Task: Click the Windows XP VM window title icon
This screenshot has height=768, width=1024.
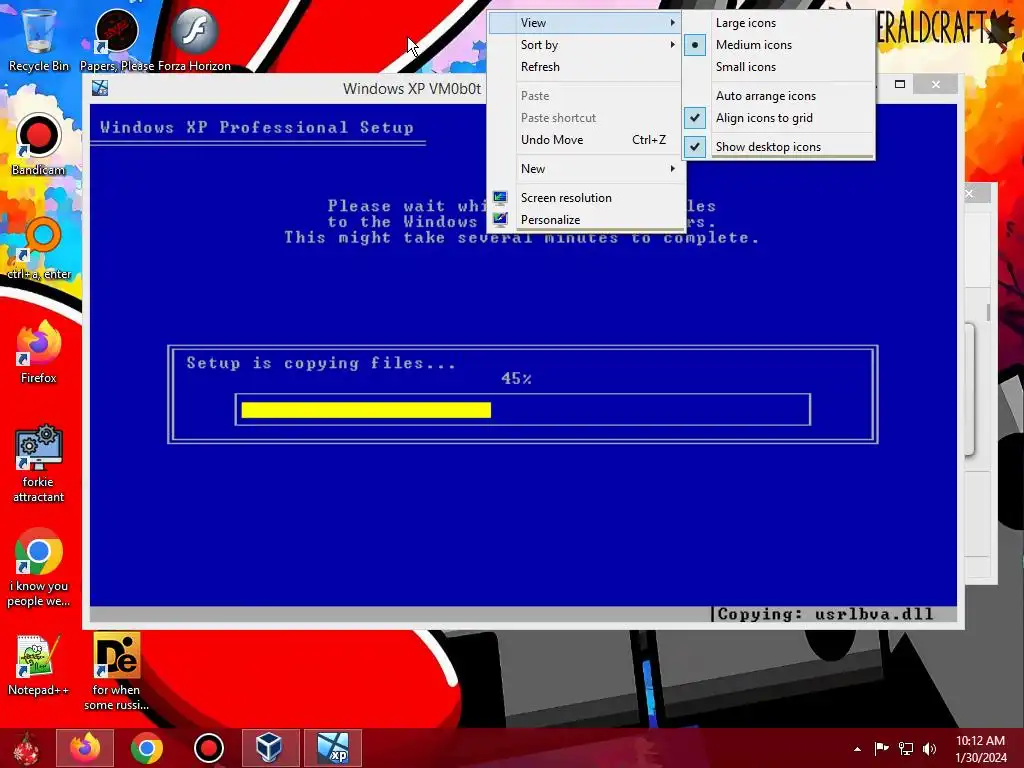Action: point(100,88)
